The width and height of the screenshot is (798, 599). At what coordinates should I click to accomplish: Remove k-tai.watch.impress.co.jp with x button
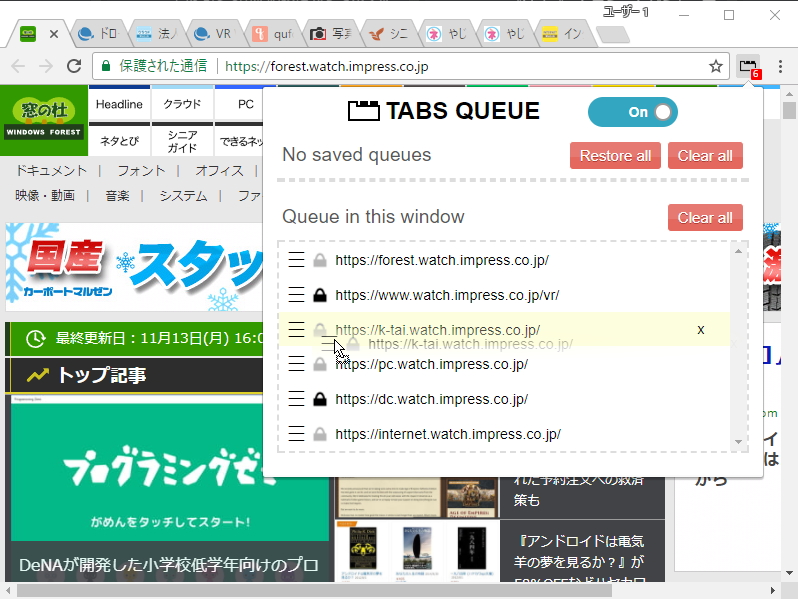pos(701,330)
